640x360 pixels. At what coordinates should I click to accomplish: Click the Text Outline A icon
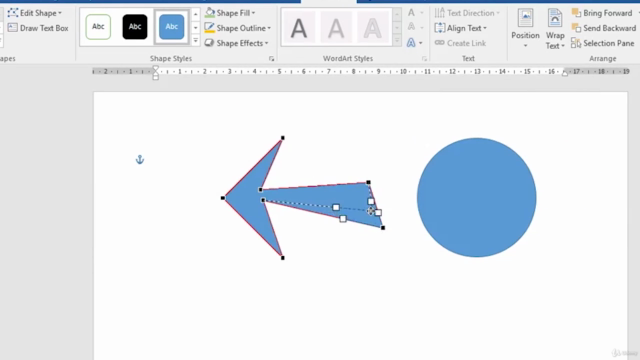(x=411, y=27)
